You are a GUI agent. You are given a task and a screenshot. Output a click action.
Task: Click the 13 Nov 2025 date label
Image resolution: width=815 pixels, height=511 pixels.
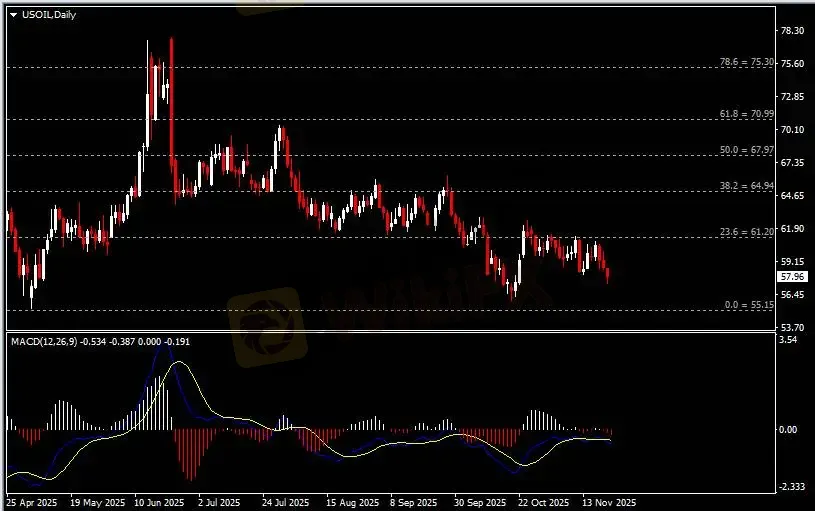[609, 503]
